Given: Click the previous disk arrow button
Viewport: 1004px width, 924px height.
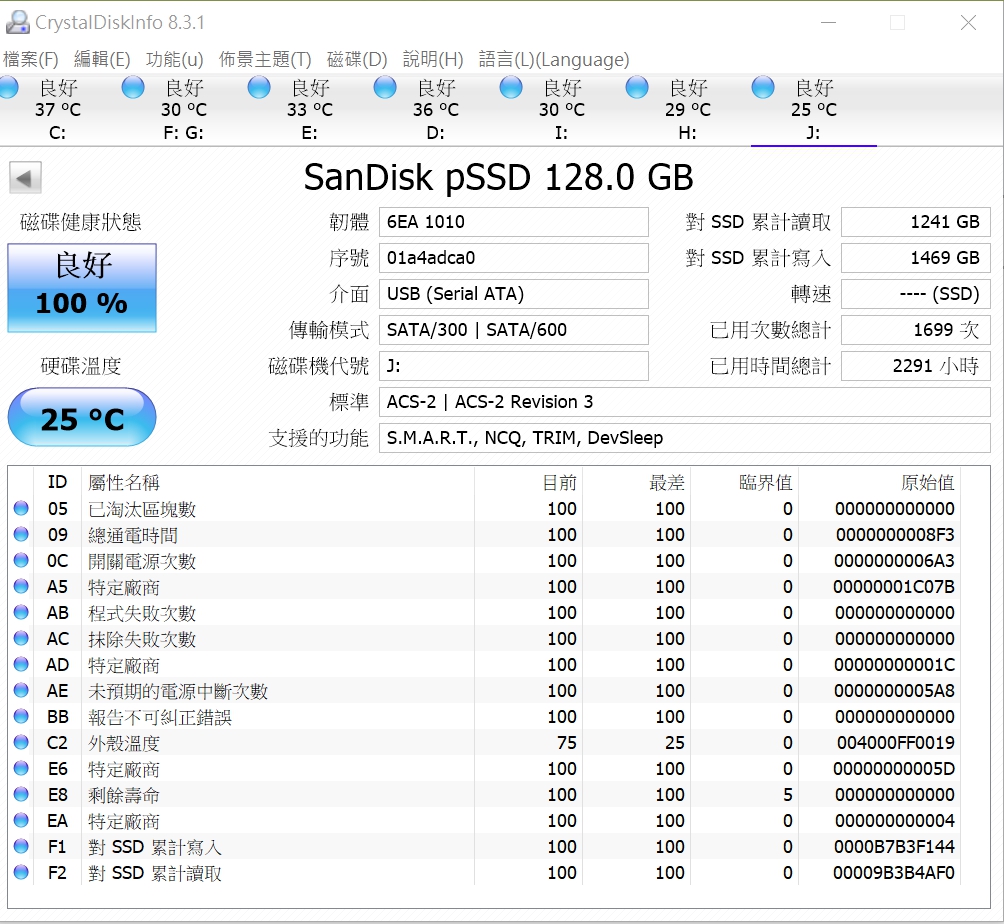Looking at the screenshot, I should click(x=25, y=179).
